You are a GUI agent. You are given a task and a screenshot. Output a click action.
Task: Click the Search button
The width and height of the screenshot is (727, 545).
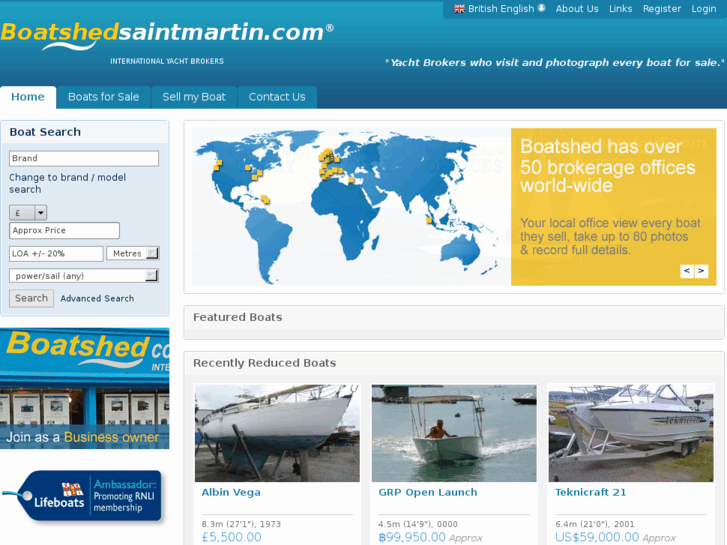tap(32, 298)
